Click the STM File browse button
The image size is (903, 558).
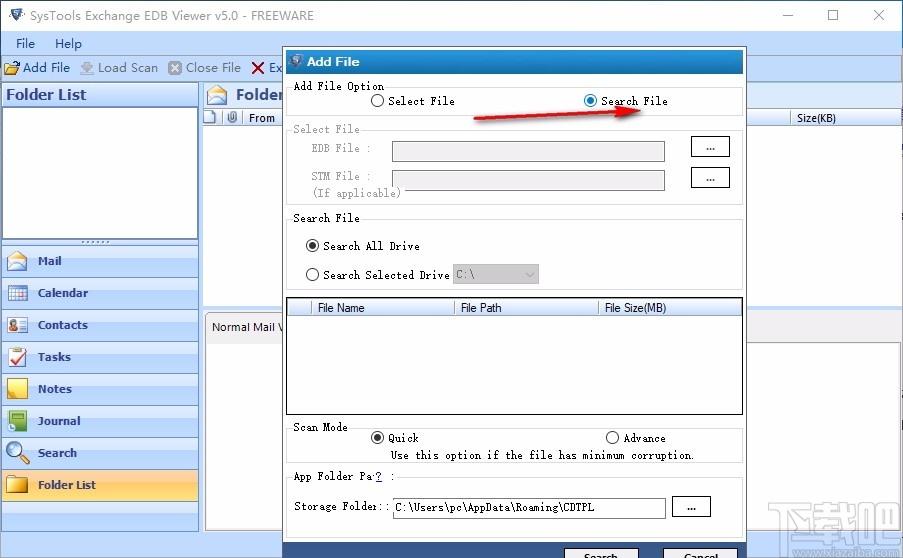(x=710, y=178)
